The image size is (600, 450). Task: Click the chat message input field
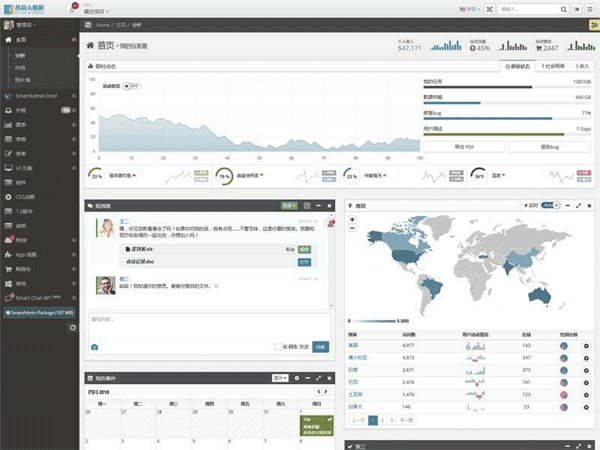coord(210,324)
